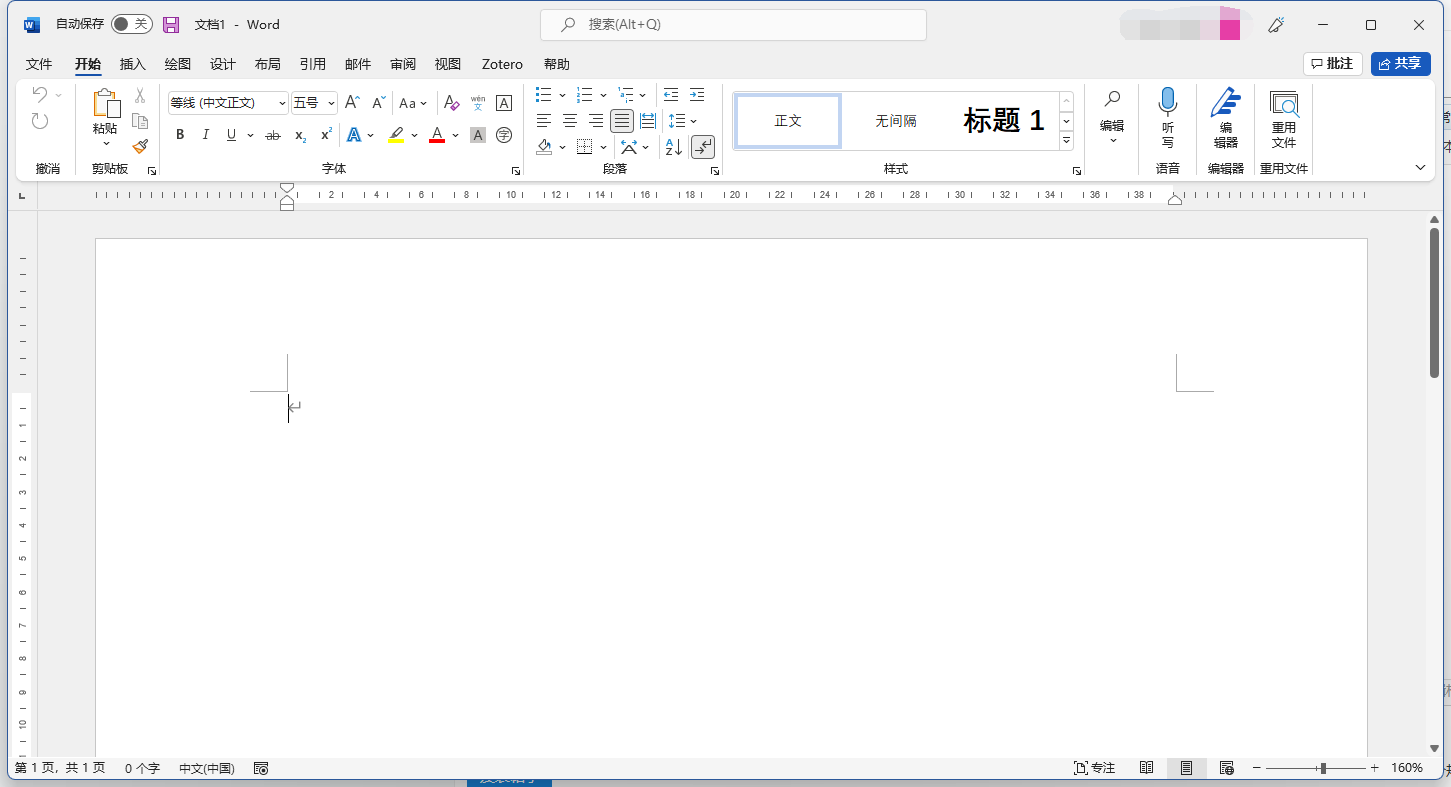Click the Format Painter brush icon

[140, 146]
